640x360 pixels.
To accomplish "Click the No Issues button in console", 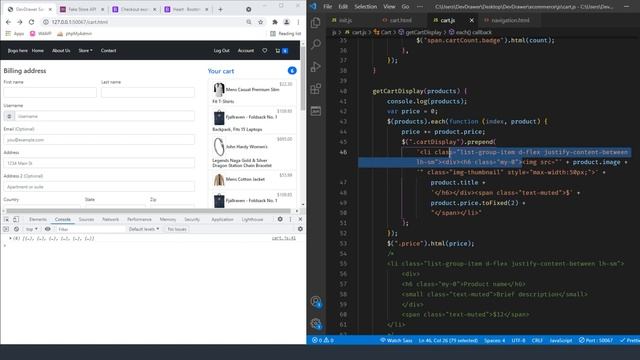I will coord(177,229).
